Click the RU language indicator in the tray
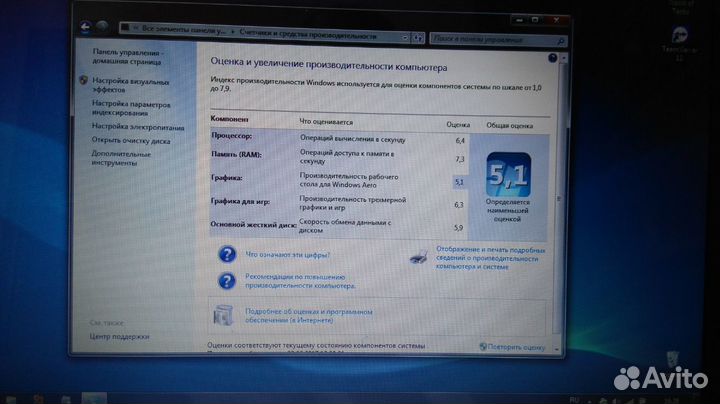The width and height of the screenshot is (720, 404). (x=574, y=399)
